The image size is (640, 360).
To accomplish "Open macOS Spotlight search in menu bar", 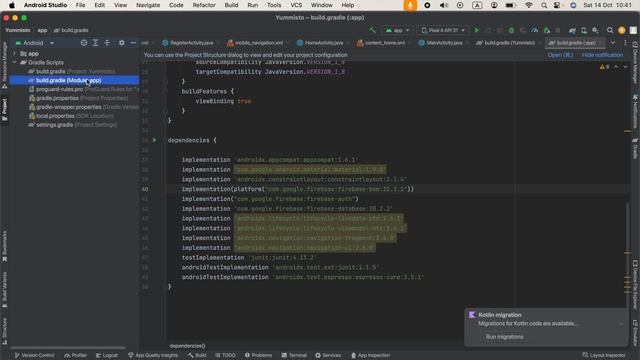I will click(x=544, y=5).
